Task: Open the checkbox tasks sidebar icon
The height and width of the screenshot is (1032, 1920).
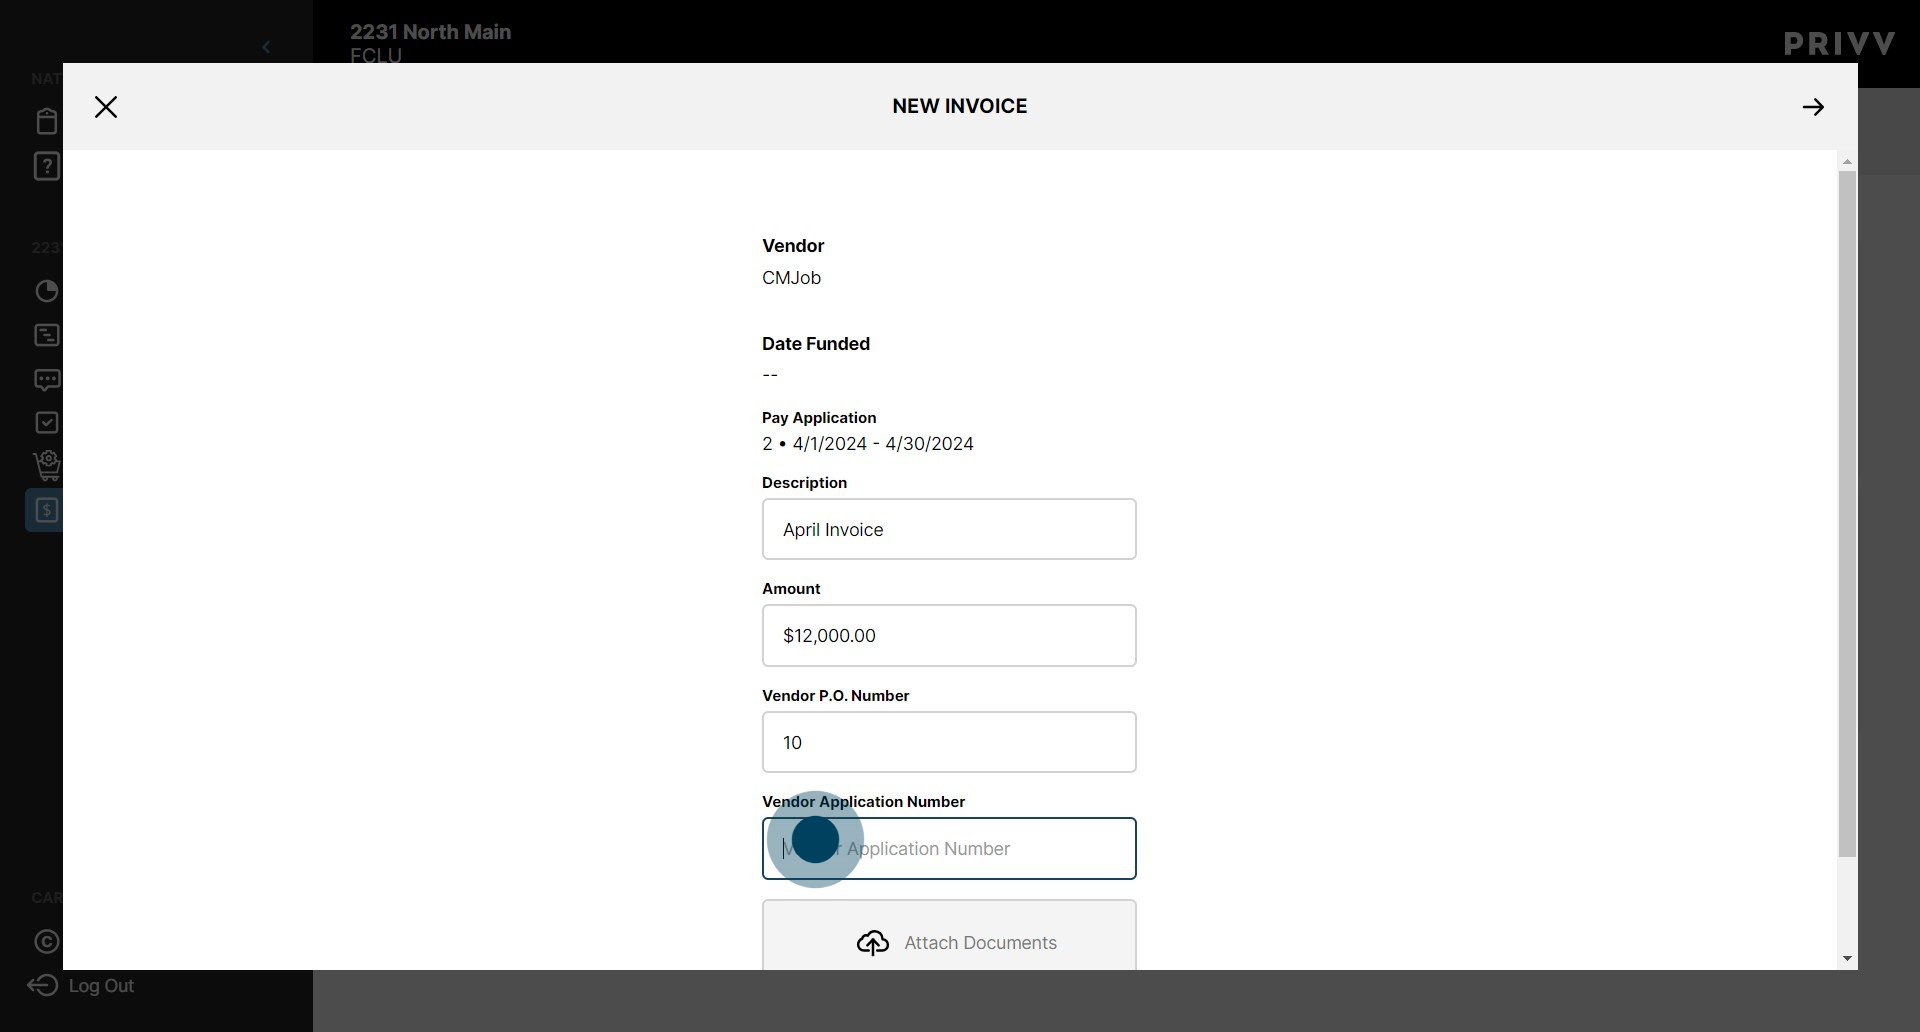Action: click(x=47, y=423)
